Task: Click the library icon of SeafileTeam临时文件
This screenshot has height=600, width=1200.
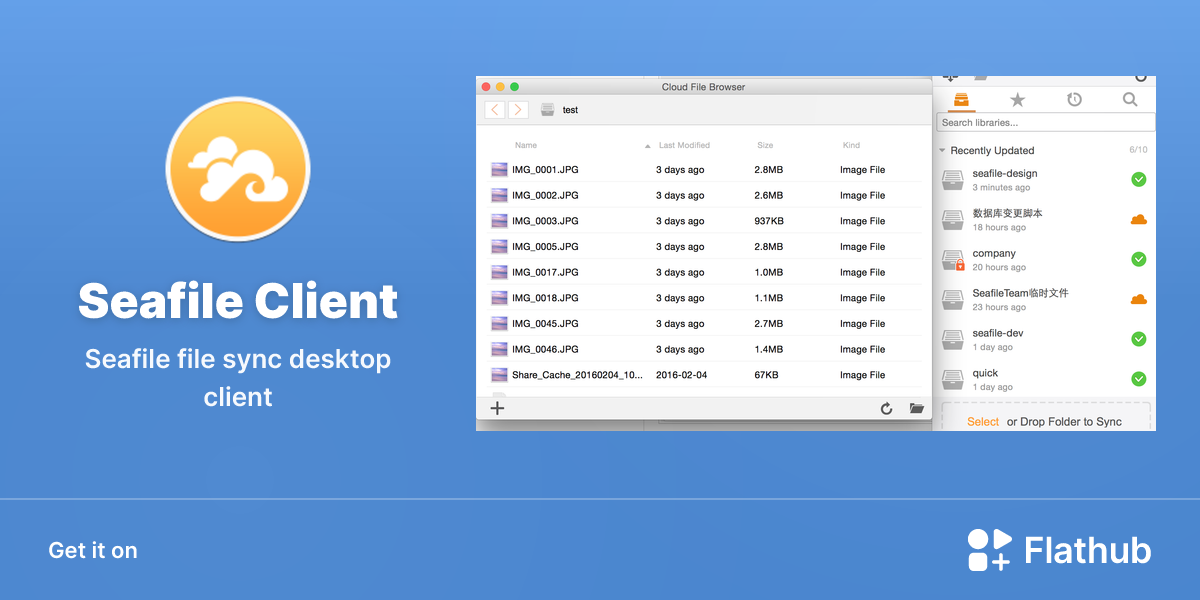Action: tap(953, 300)
